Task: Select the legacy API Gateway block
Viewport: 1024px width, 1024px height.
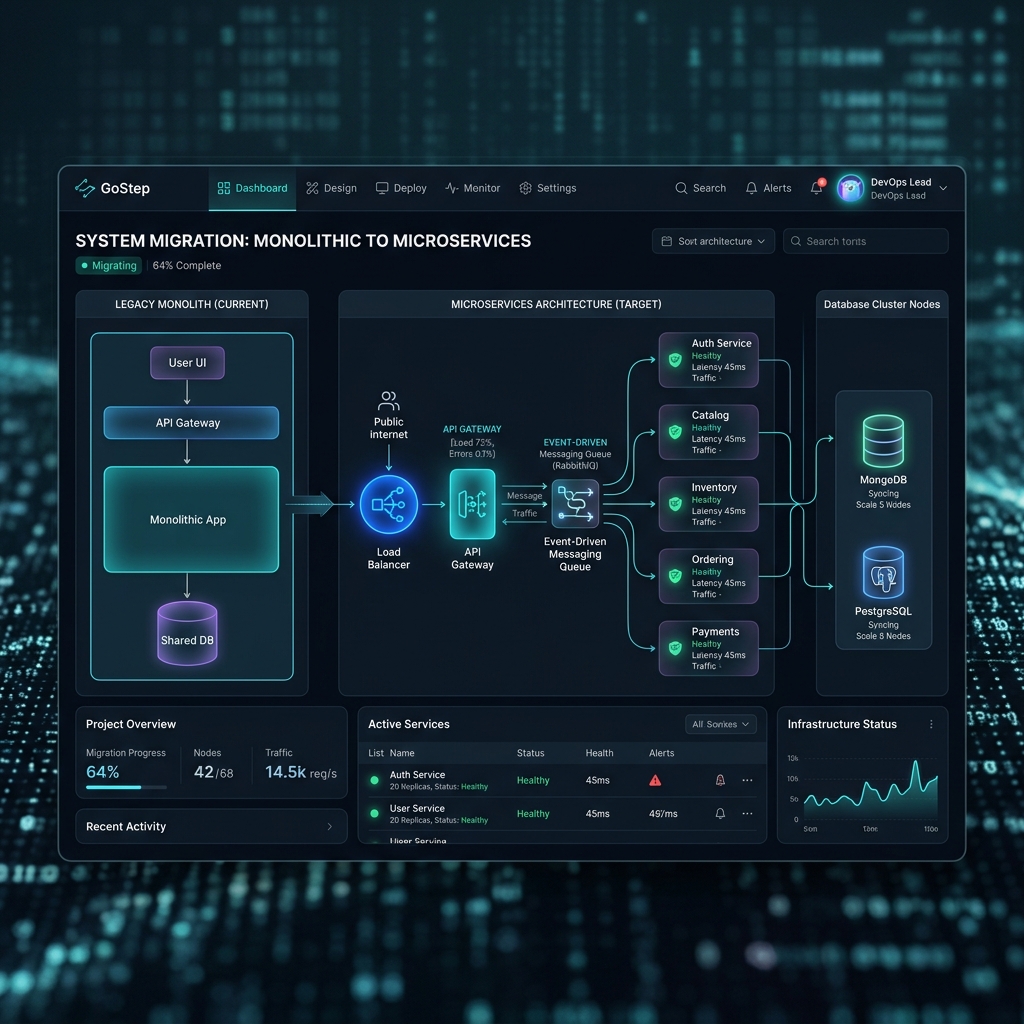Action: (x=191, y=423)
